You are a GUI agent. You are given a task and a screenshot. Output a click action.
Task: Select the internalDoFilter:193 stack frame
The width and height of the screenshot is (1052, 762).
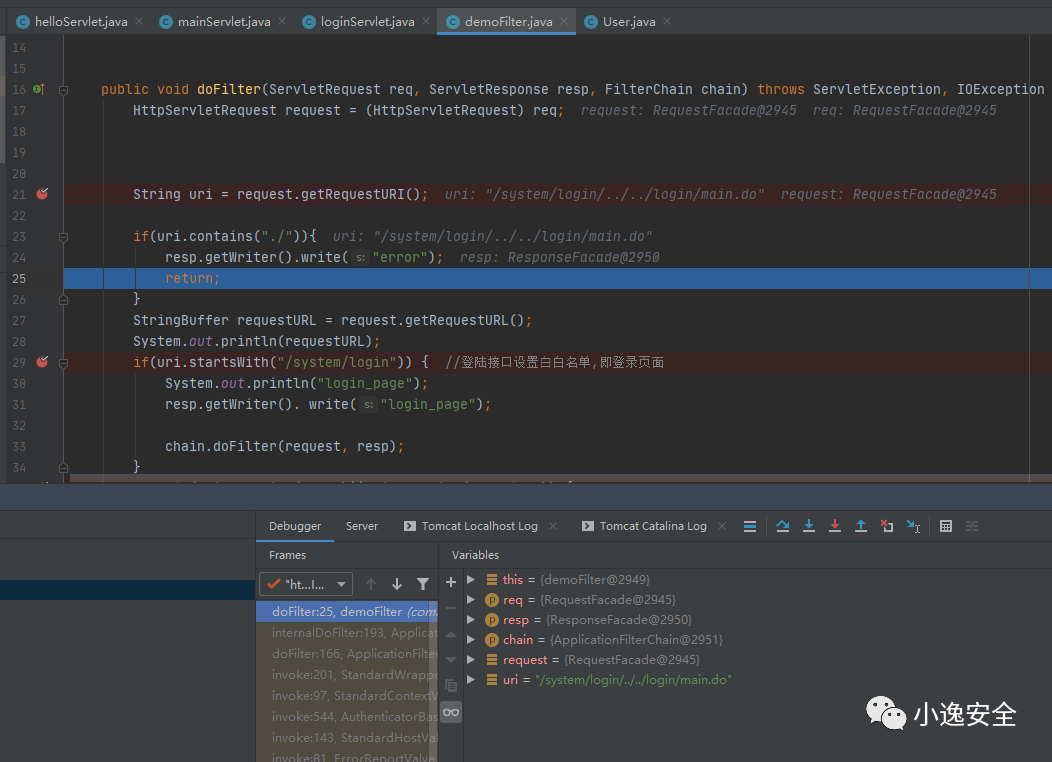pos(347,633)
